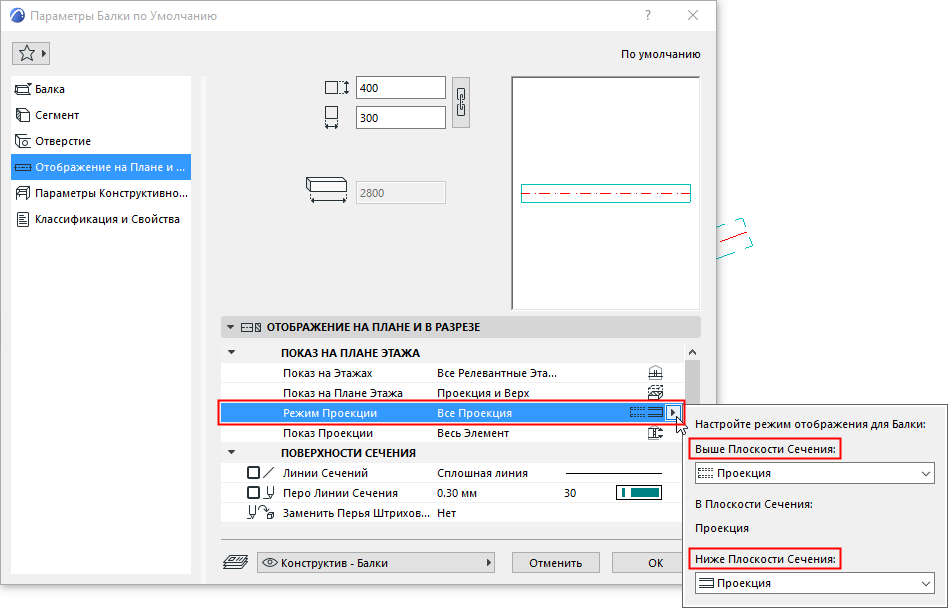Click the Отменить button
The height and width of the screenshot is (609, 949).
556,563
